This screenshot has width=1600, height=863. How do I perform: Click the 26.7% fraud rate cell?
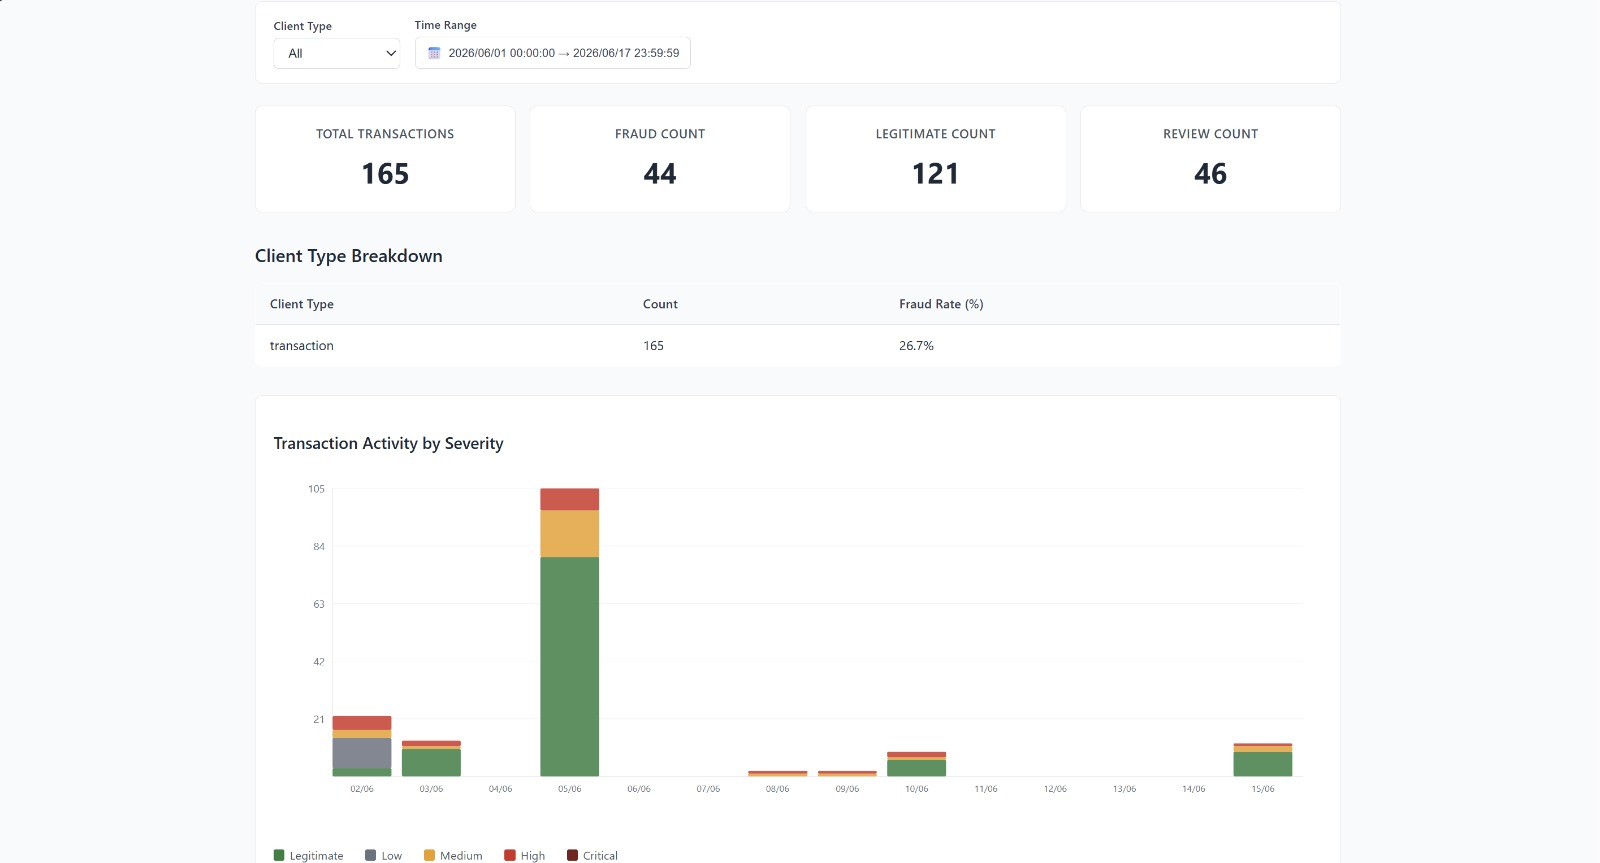click(916, 346)
